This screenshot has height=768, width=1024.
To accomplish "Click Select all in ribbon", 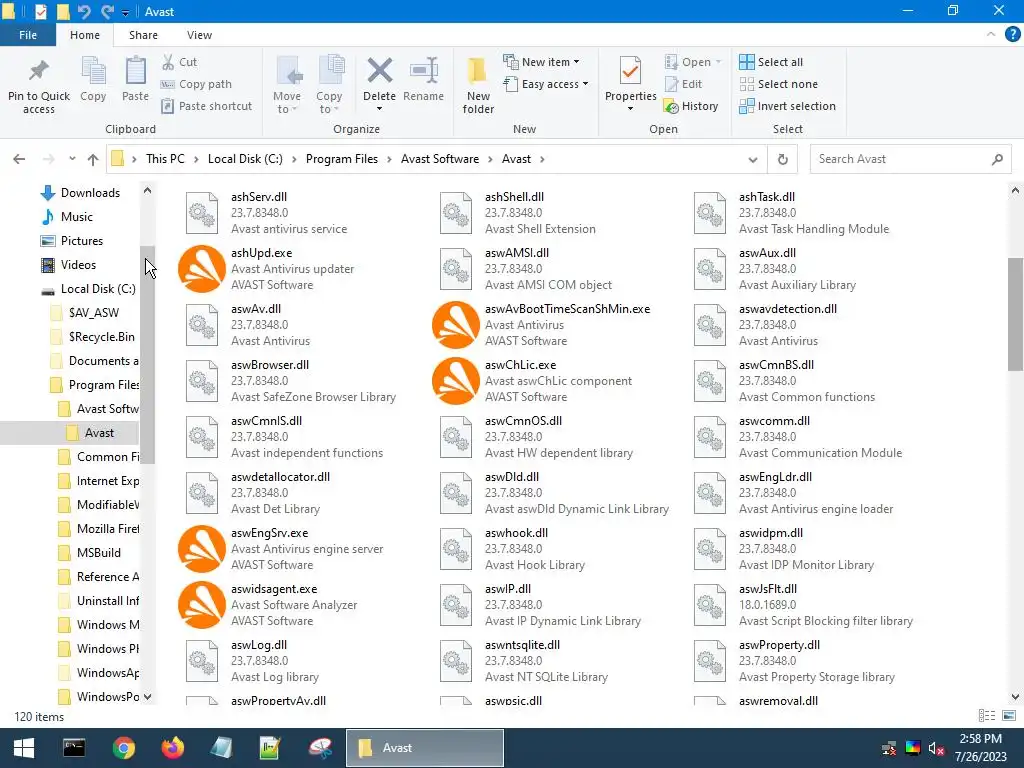I will click(771, 62).
